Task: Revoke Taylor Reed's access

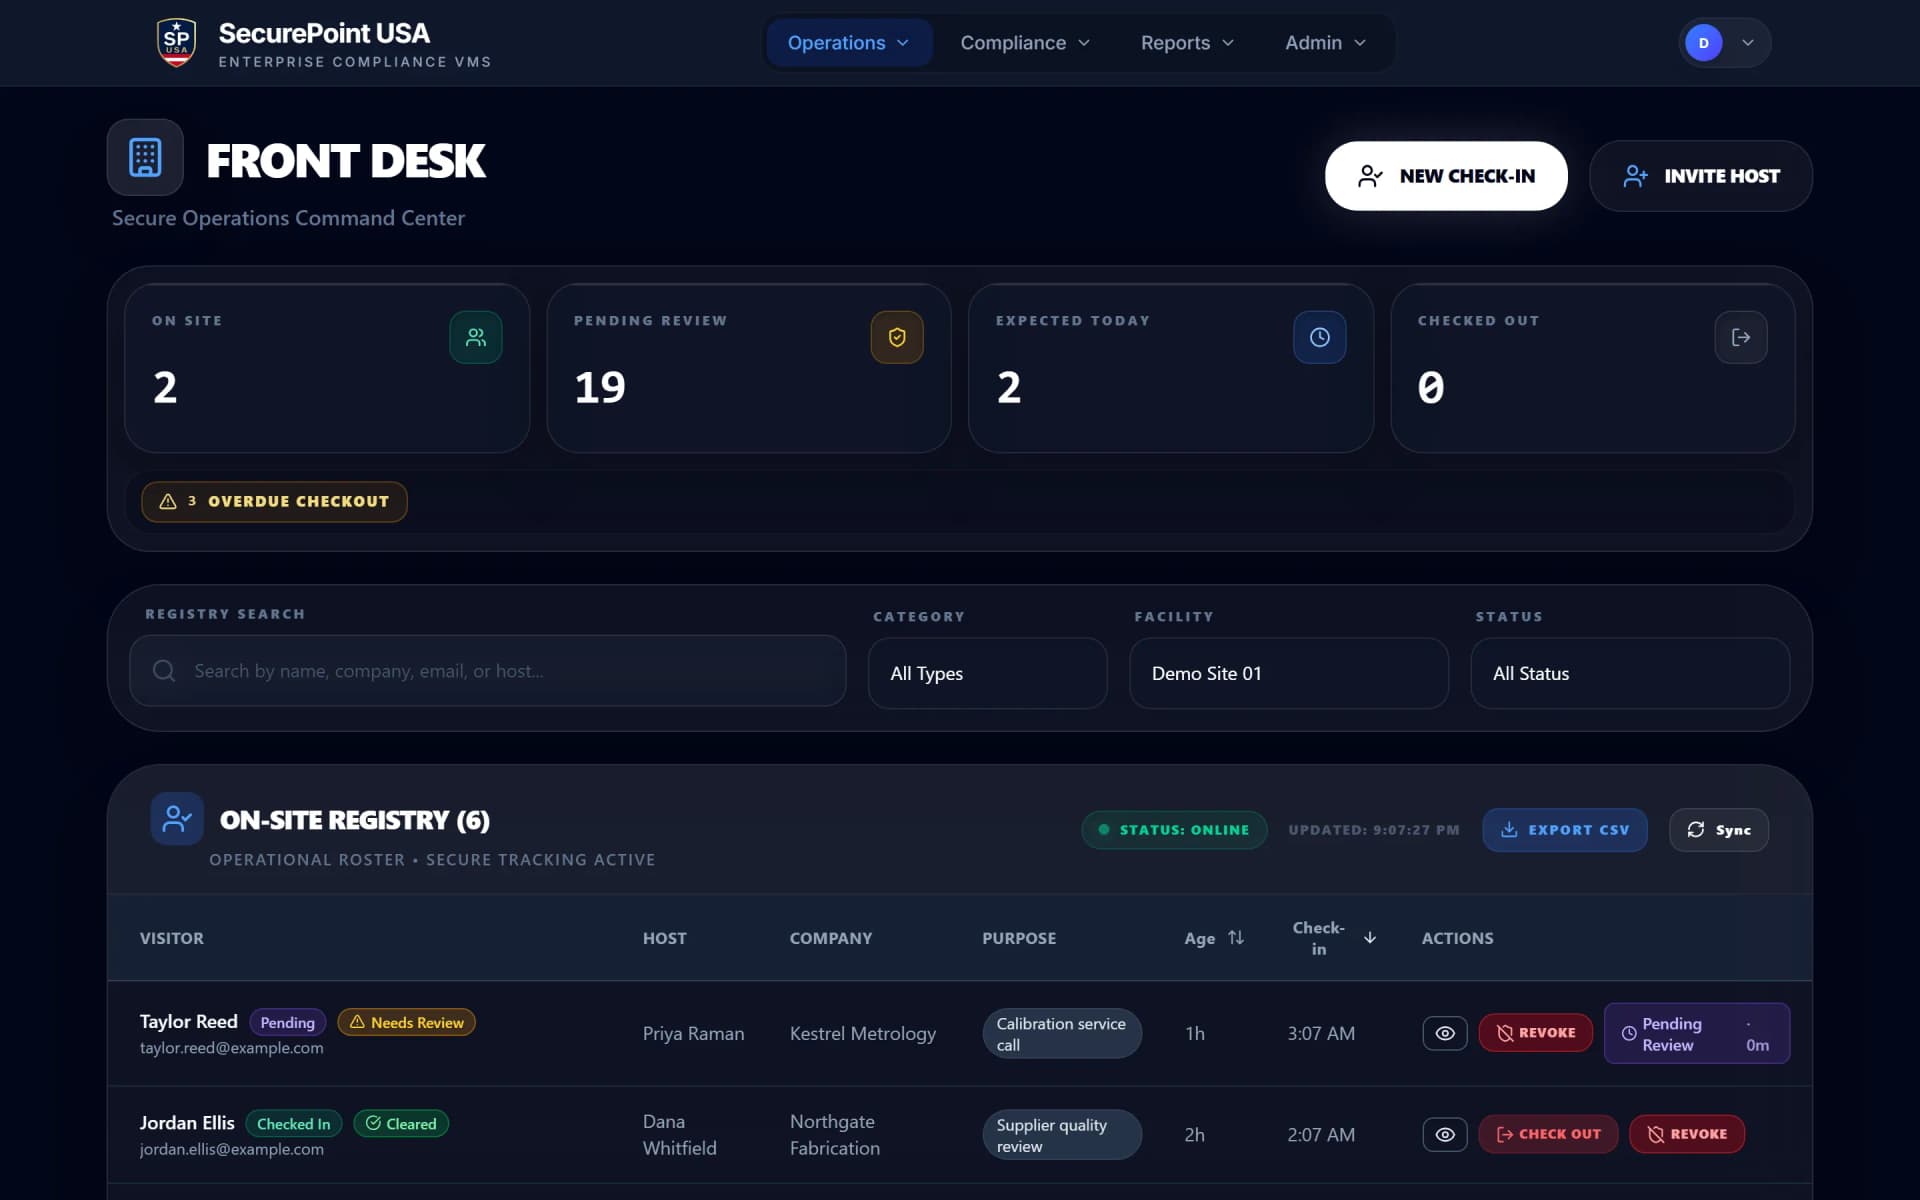Action: tap(1536, 1033)
